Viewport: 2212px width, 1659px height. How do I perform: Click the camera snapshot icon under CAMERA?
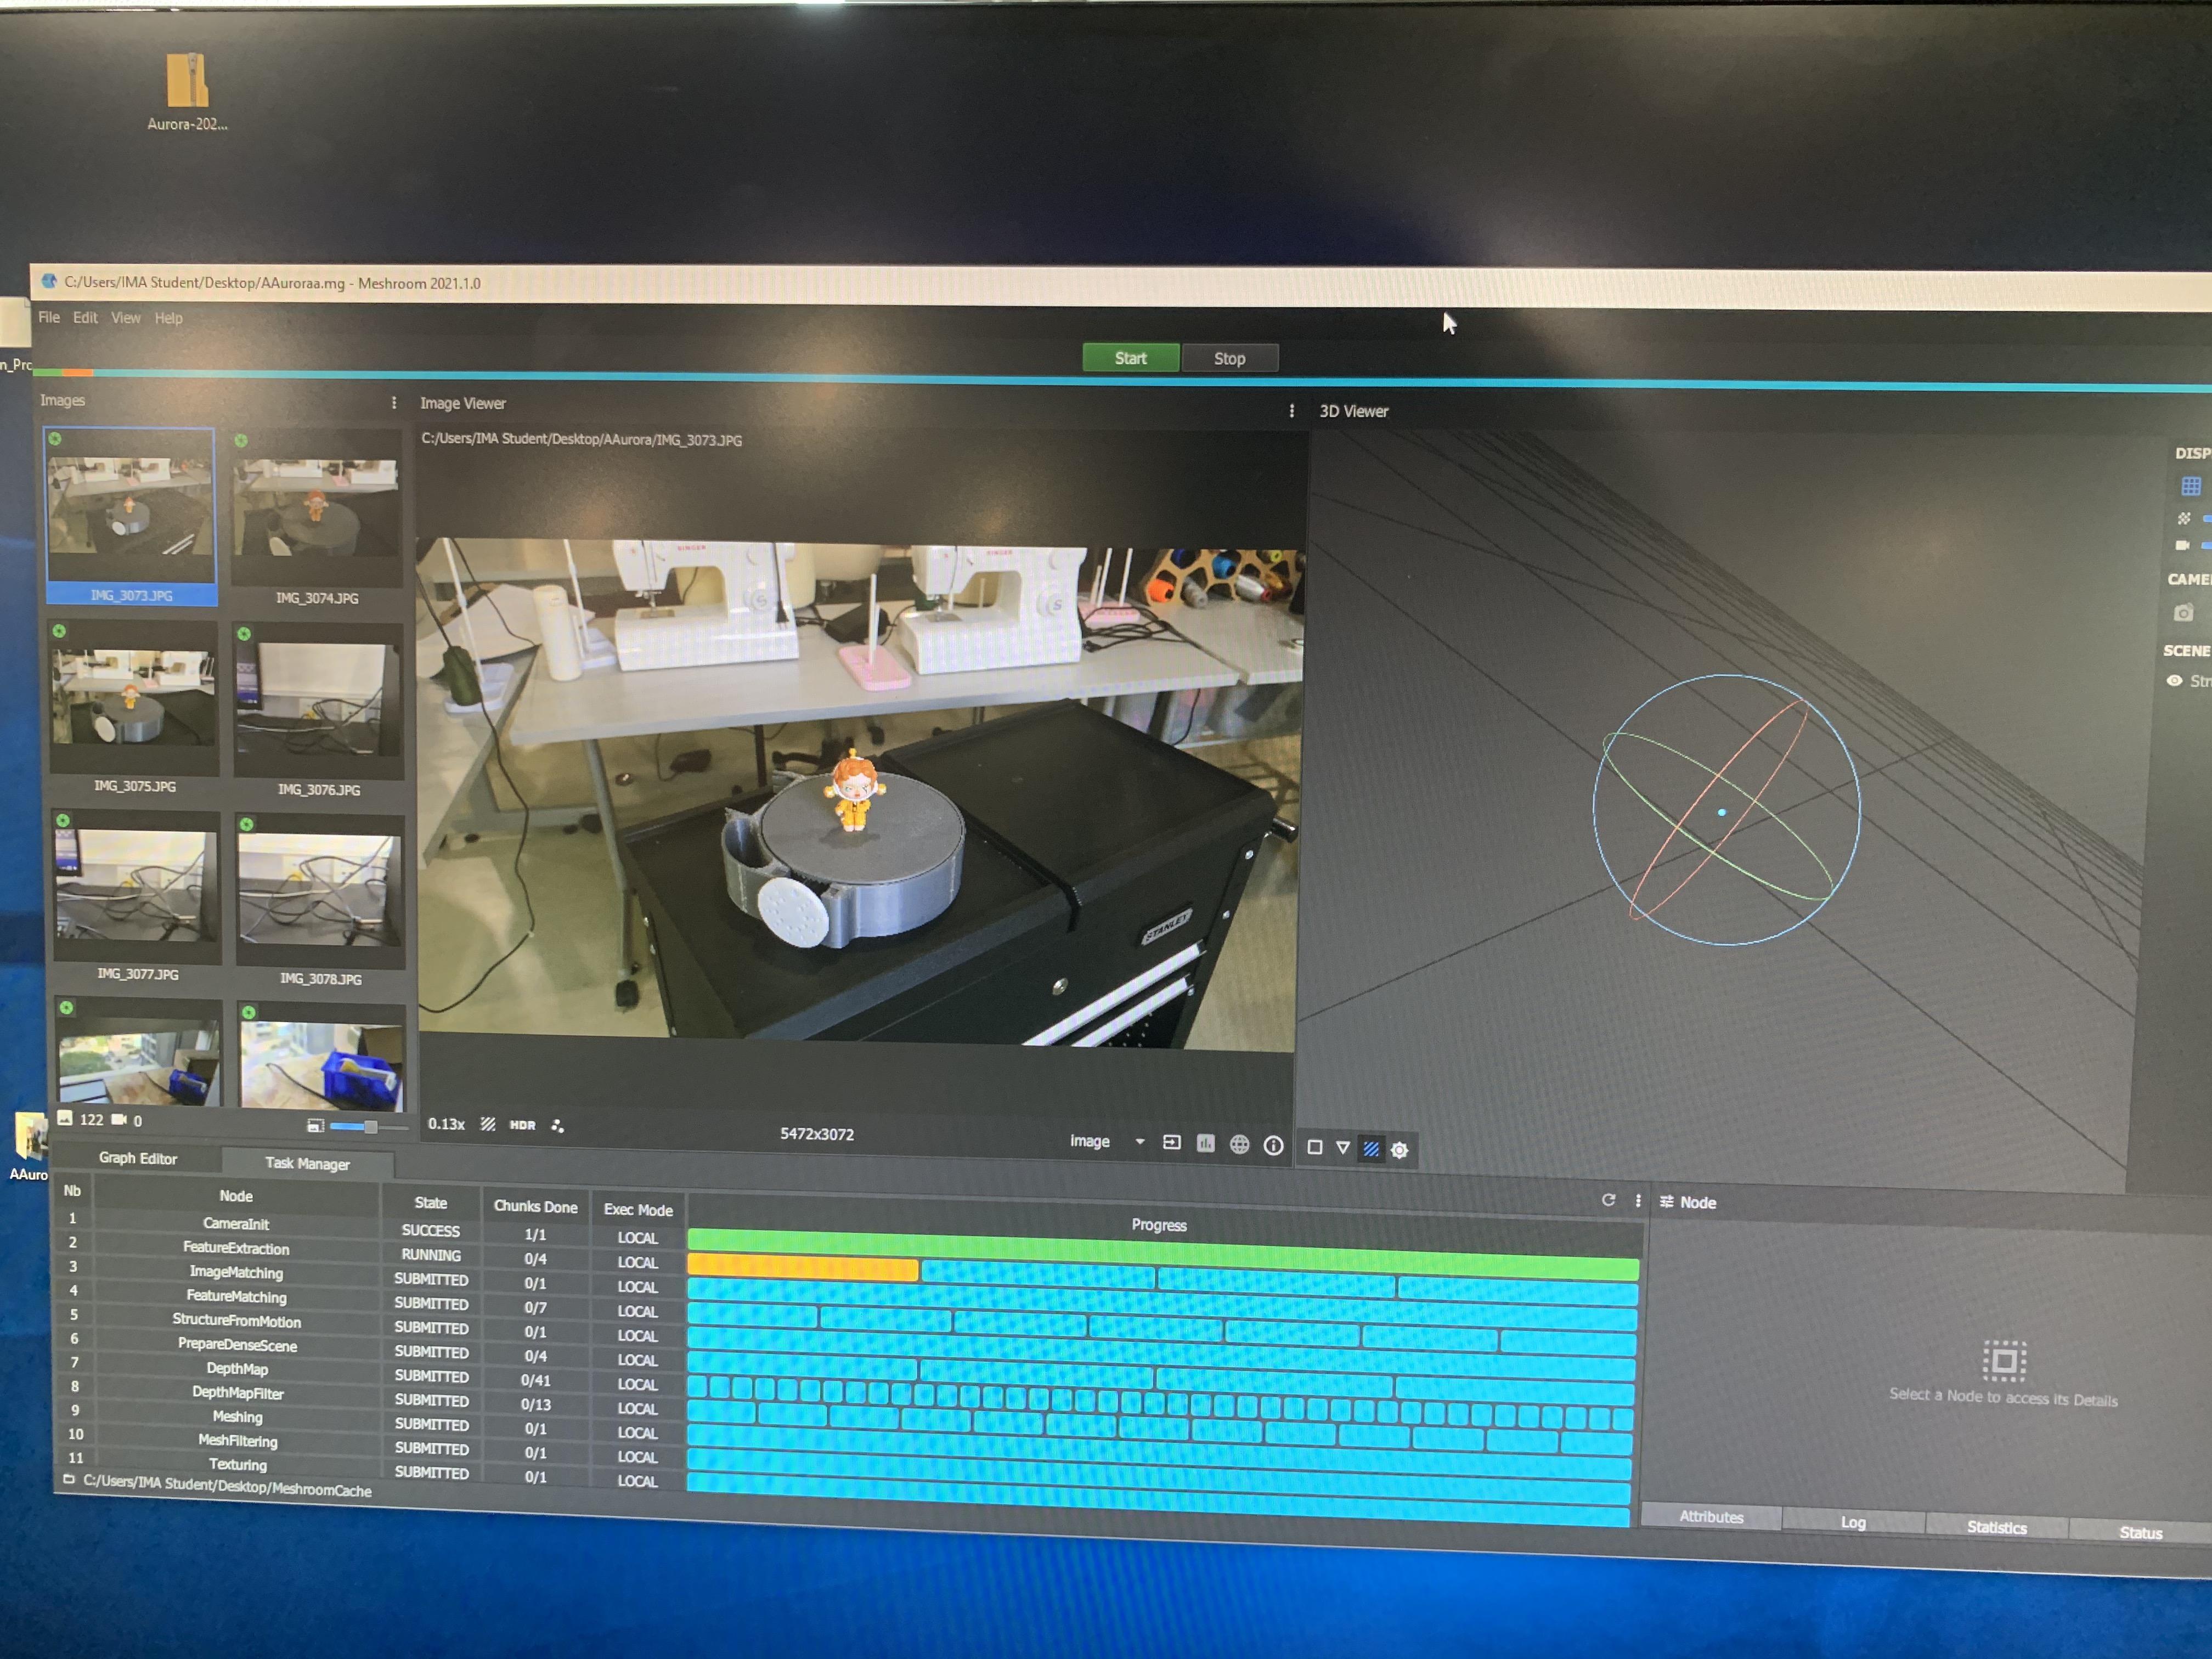coord(2183,613)
